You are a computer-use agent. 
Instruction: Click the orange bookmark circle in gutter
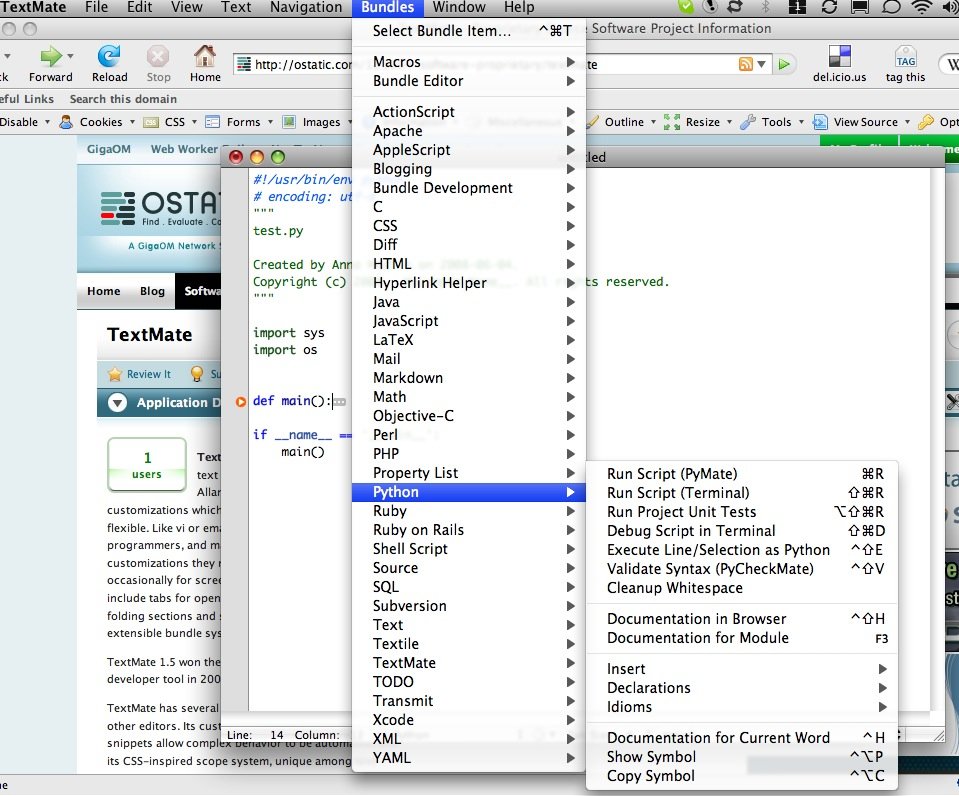[240, 401]
